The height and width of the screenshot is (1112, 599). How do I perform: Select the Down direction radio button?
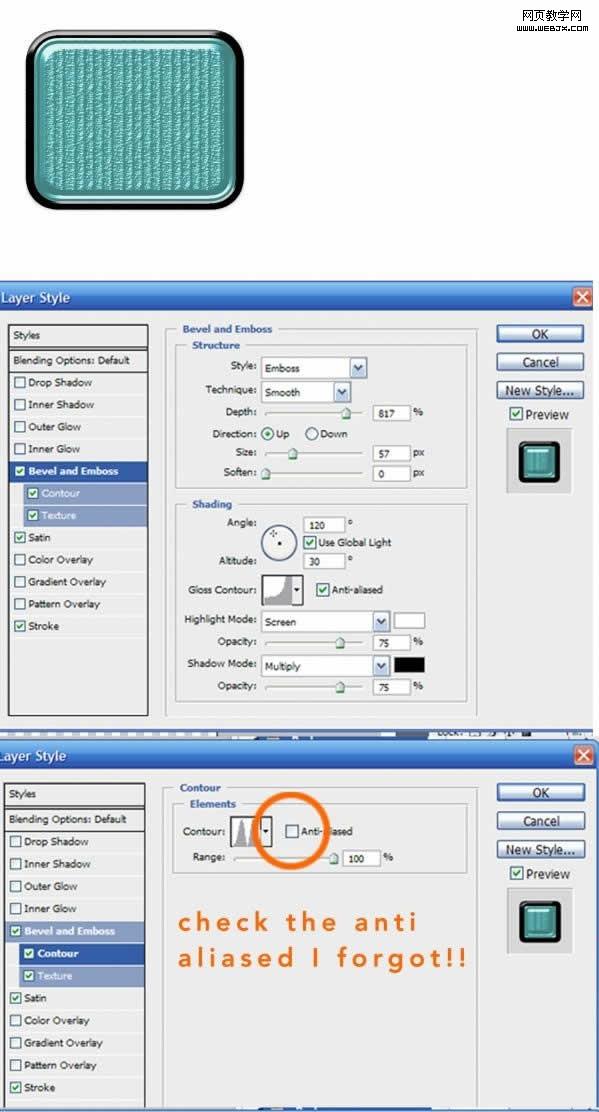click(310, 433)
